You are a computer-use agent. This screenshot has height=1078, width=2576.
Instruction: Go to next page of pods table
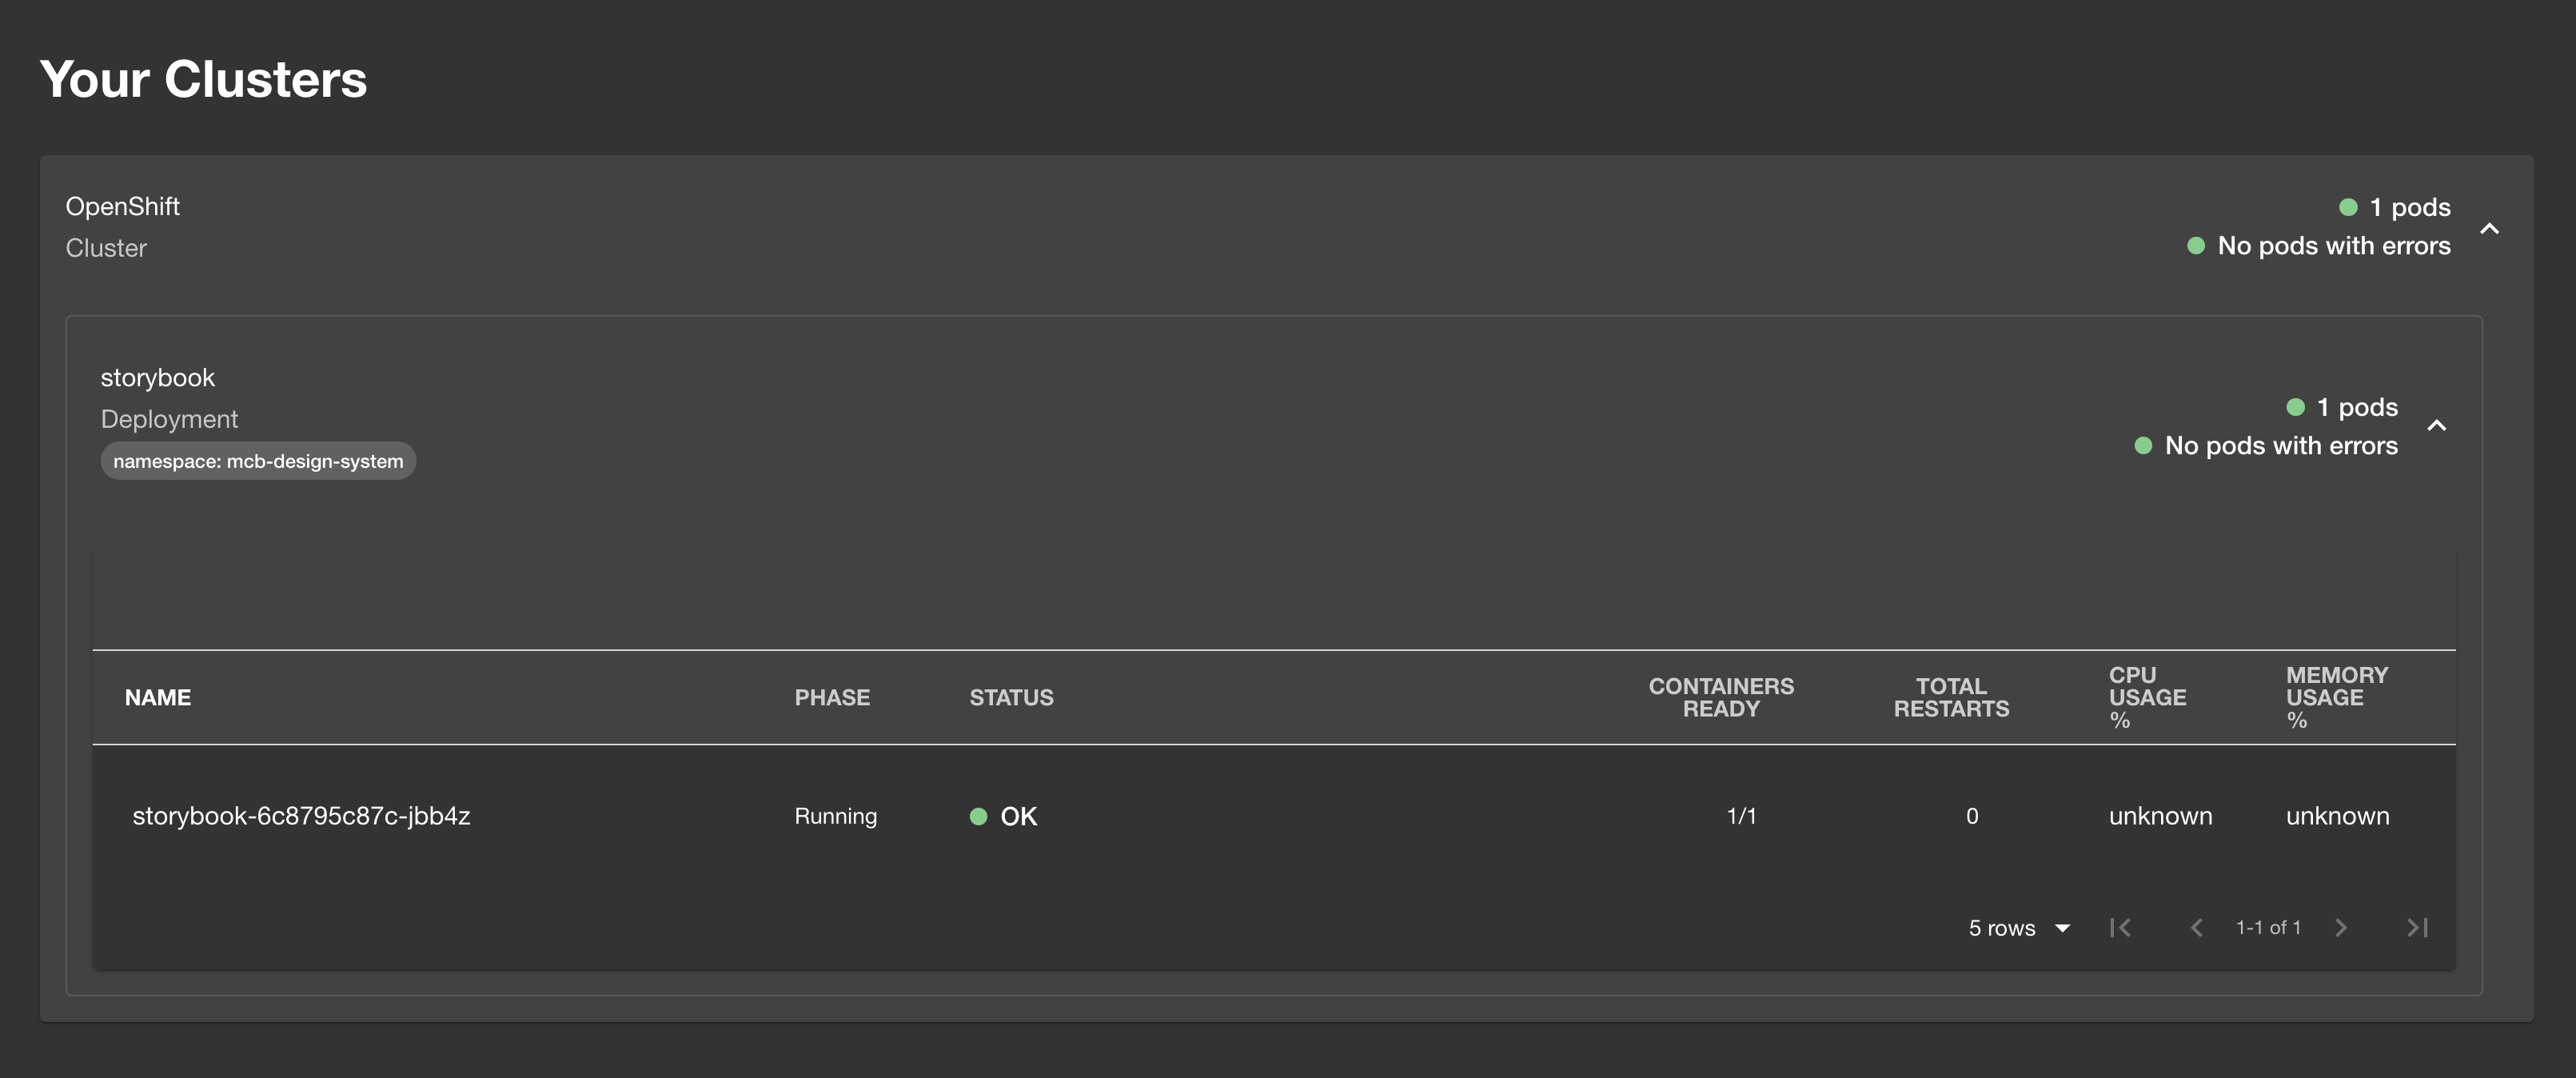tap(2340, 928)
